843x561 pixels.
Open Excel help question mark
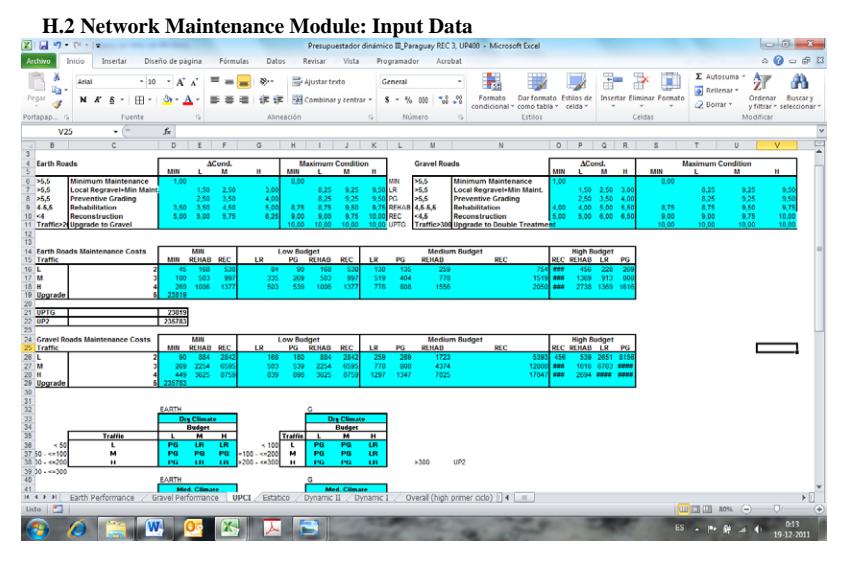[x=778, y=61]
